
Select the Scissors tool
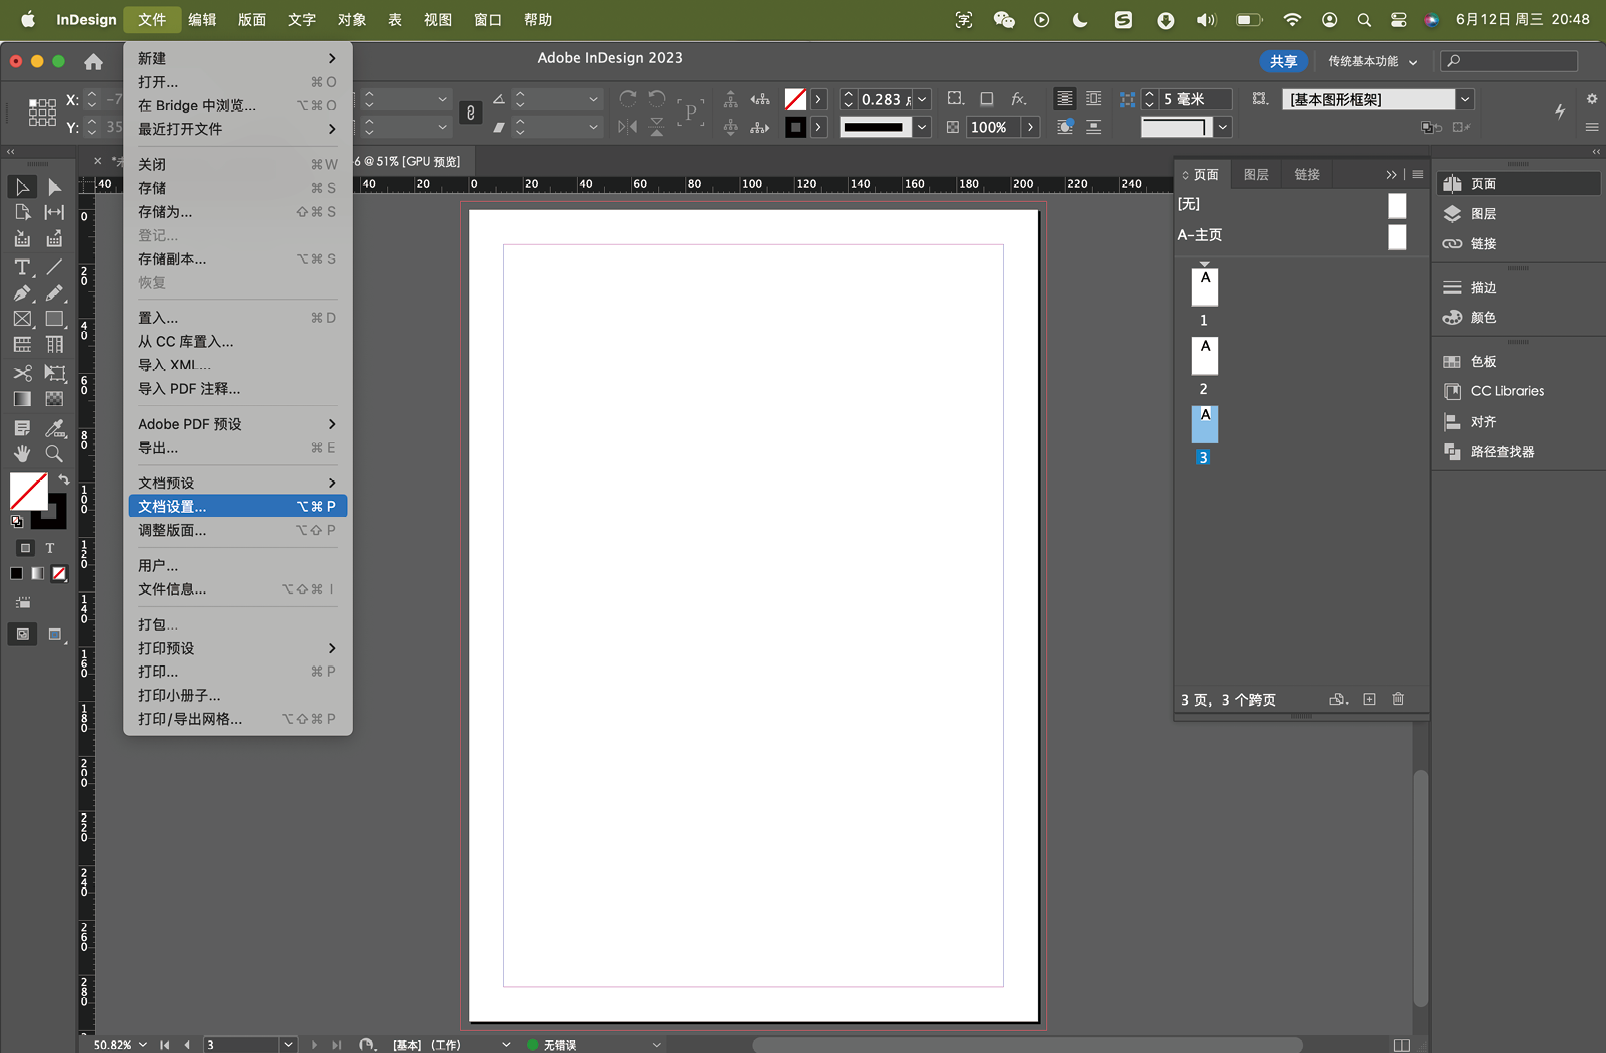point(21,373)
